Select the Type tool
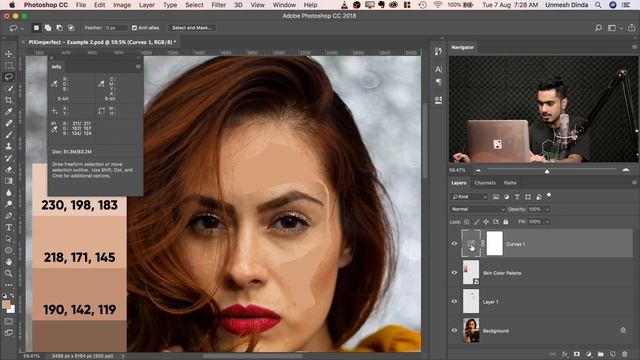Image resolution: width=640 pixels, height=360 pixels. coord(9,227)
